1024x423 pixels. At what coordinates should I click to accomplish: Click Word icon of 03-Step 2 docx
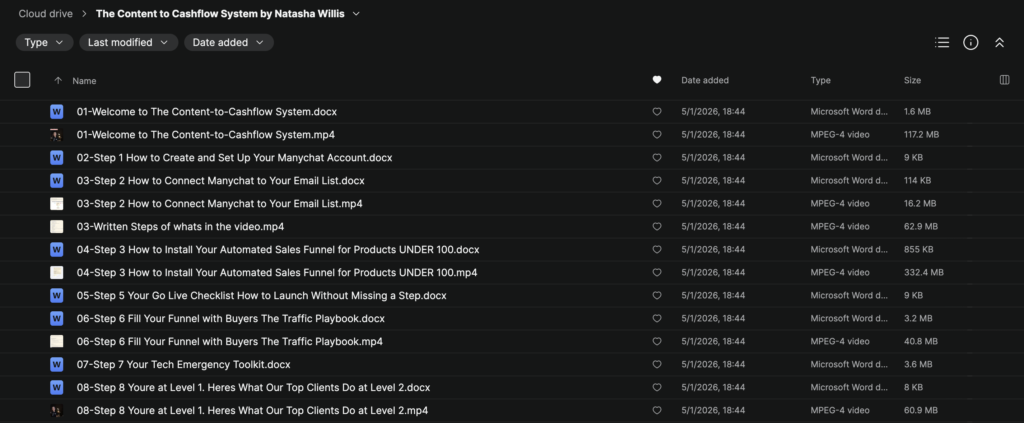pos(57,180)
